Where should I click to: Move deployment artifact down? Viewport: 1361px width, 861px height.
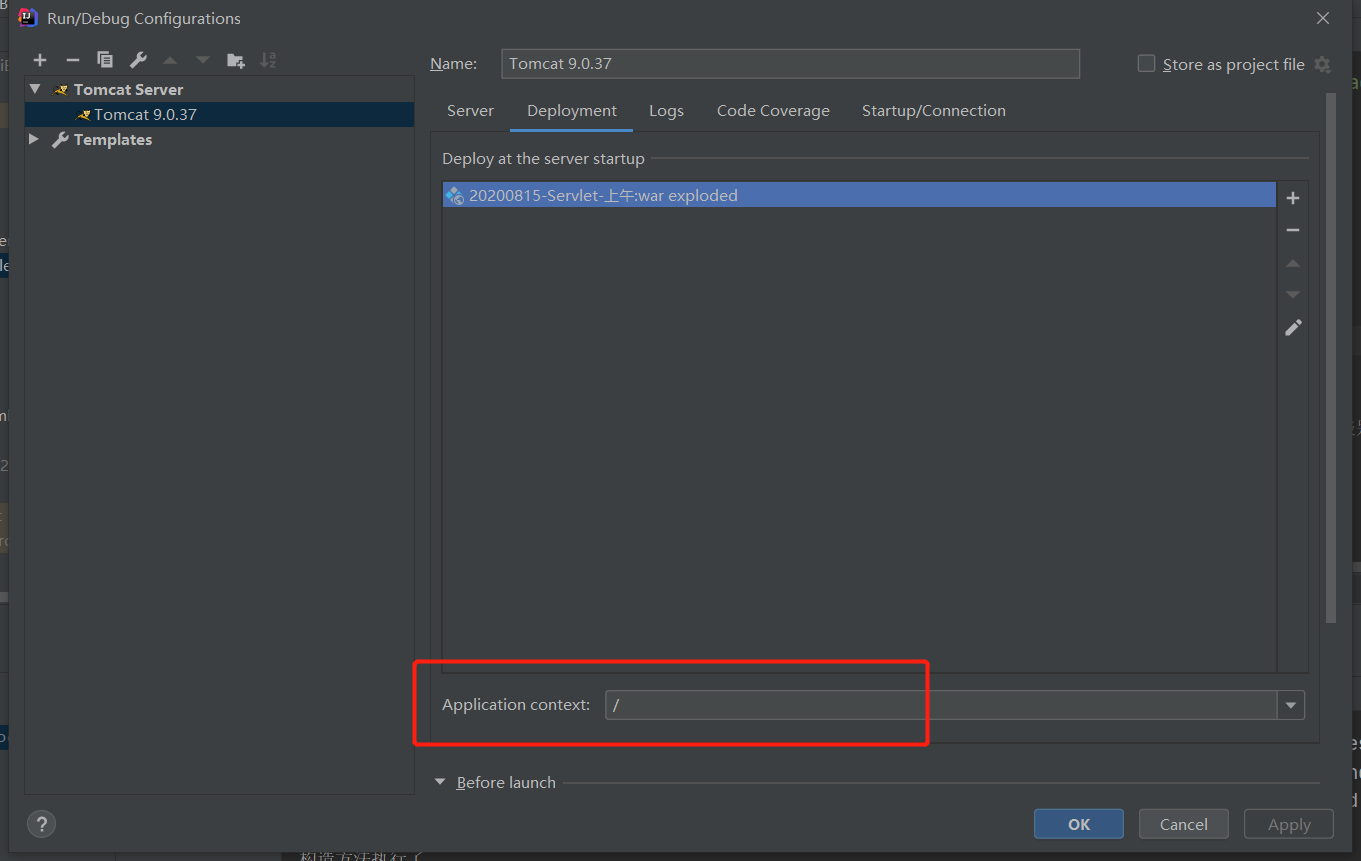tap(1293, 295)
